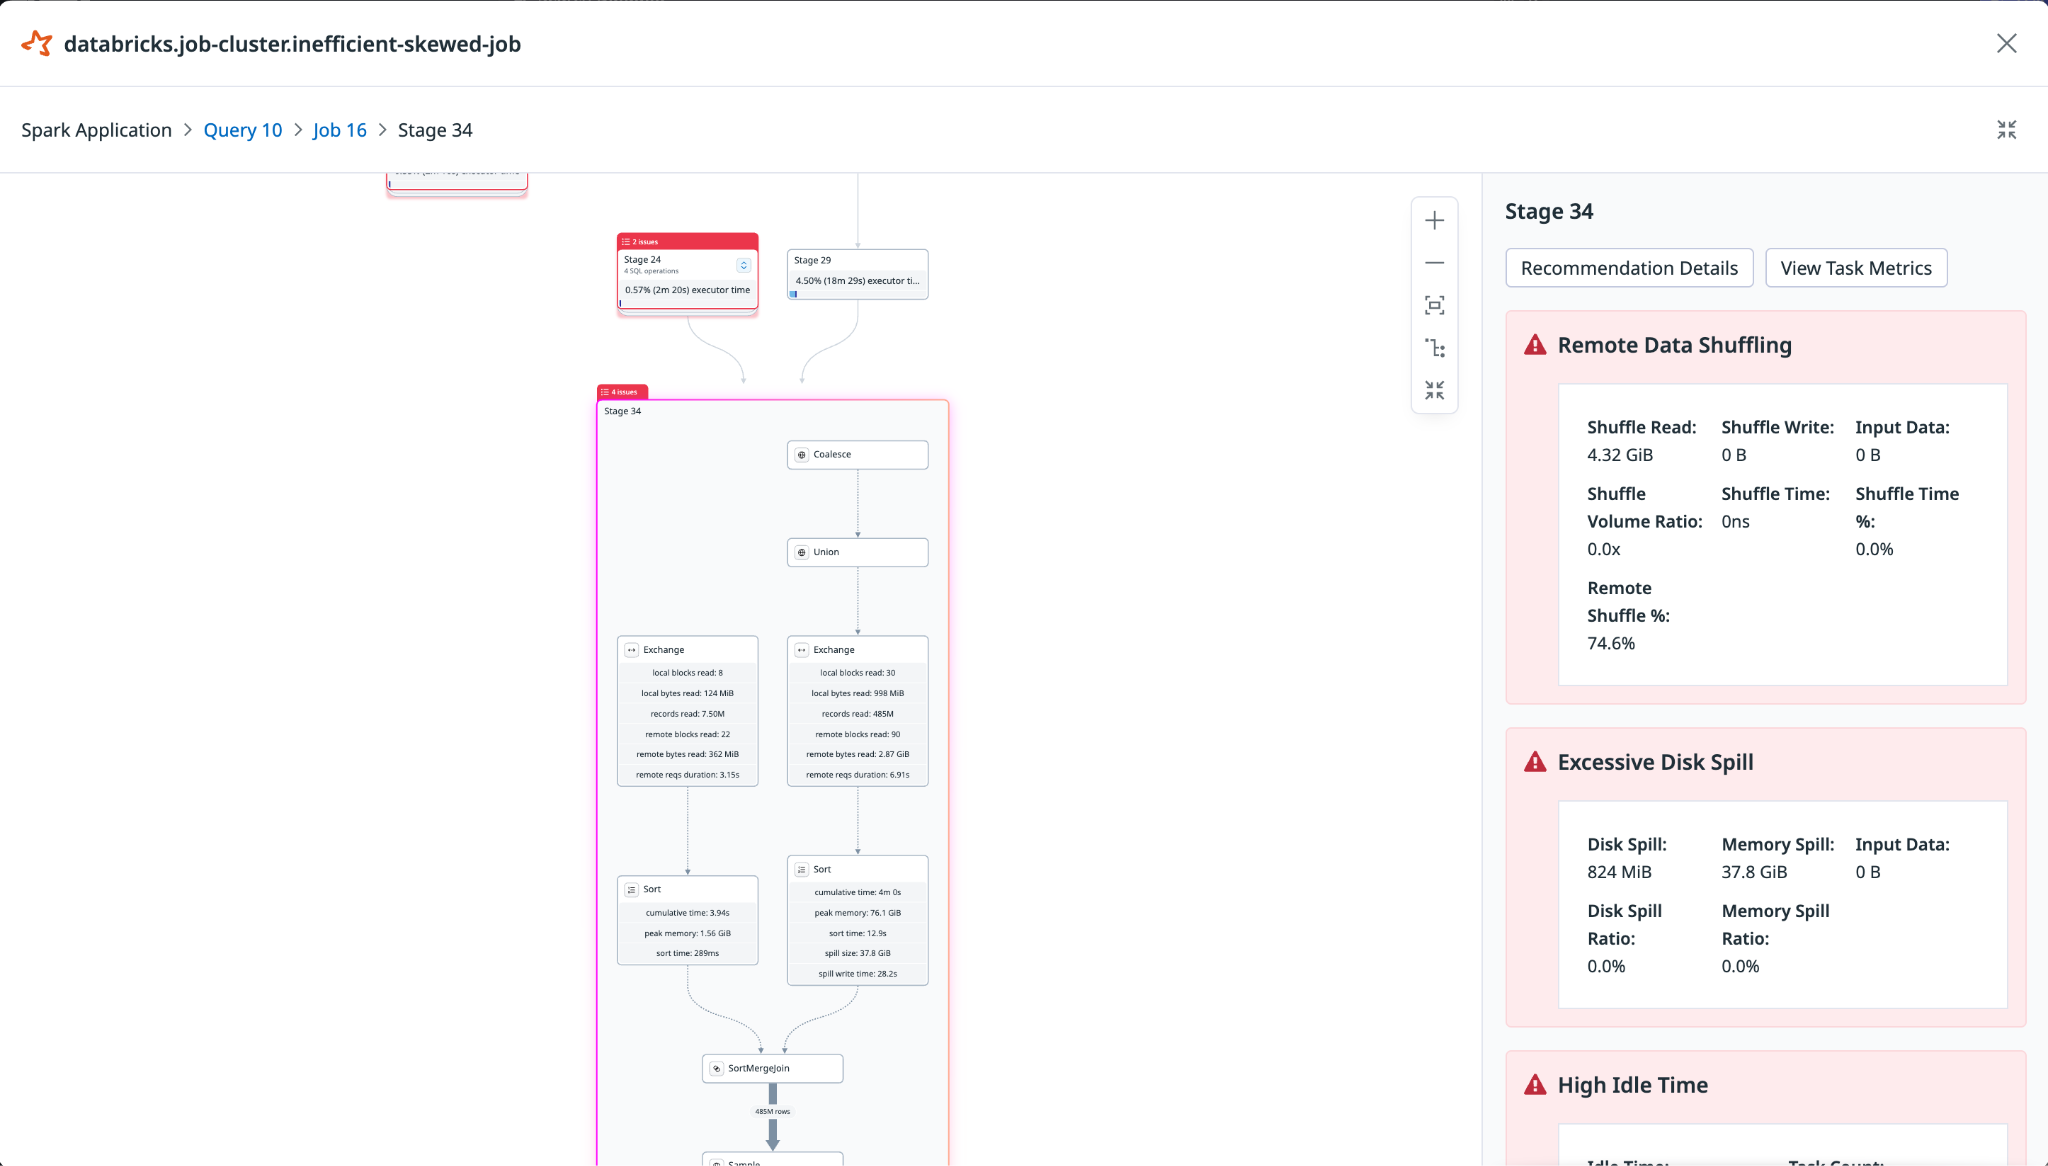Click the Remote Shuffle 74.6% value

(1611, 643)
